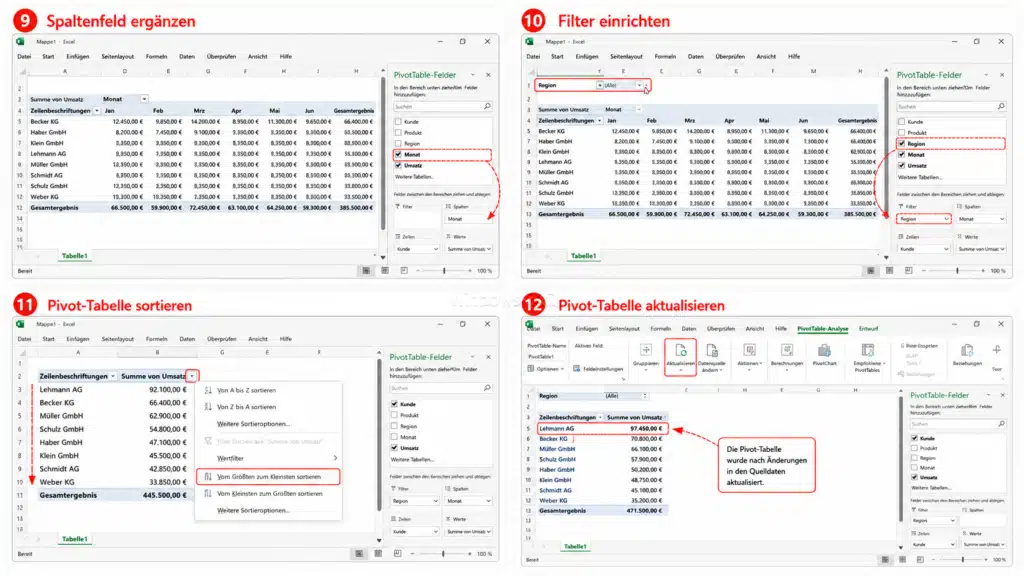Click Beziehungen icon in step 12 ribbon
Image resolution: width=1024 pixels, height=576 pixels.
[x=967, y=351]
